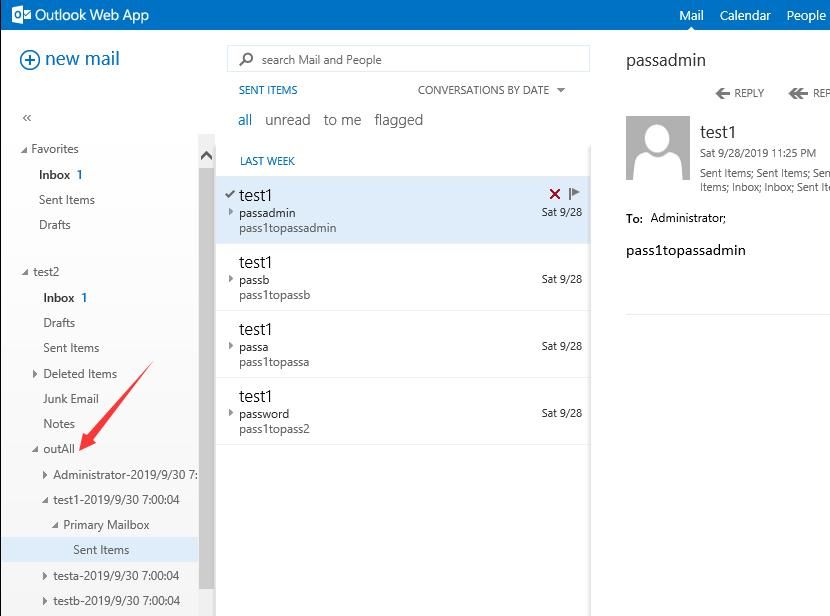Click the passadmin subject in reading pane
The width and height of the screenshot is (830, 616).
[666, 60]
